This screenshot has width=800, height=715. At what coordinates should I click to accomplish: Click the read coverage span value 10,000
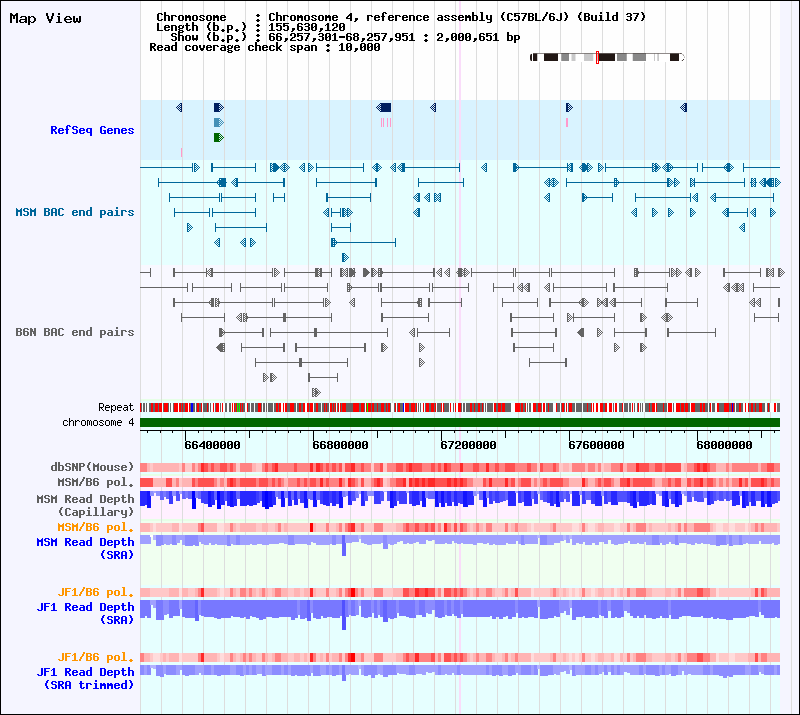(359, 47)
